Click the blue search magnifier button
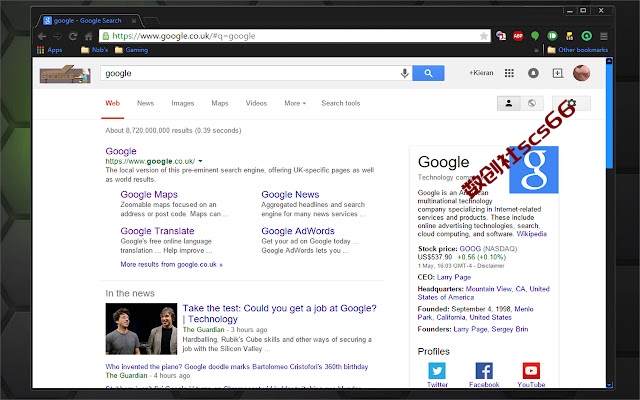 (x=428, y=73)
